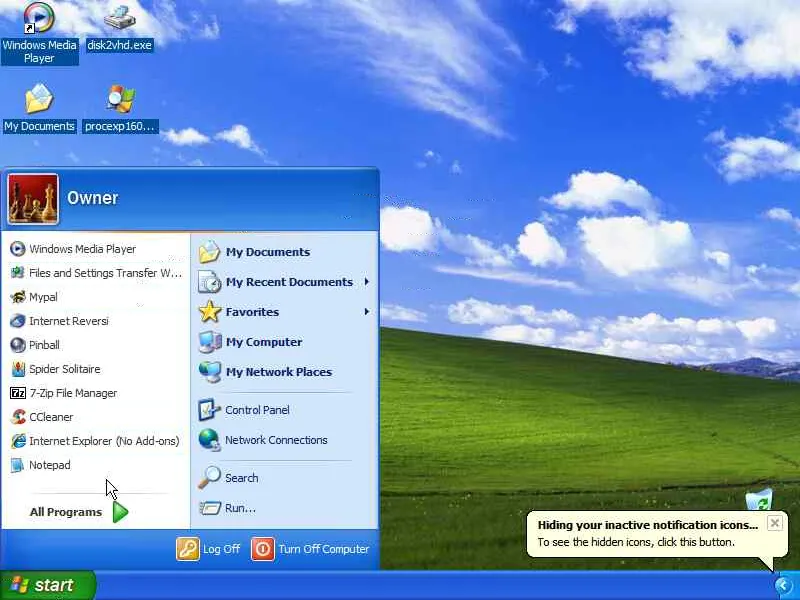Viewport: 800px width, 600px height.
Task: Show hidden notification icons with the tray arrow
Action: (x=784, y=585)
